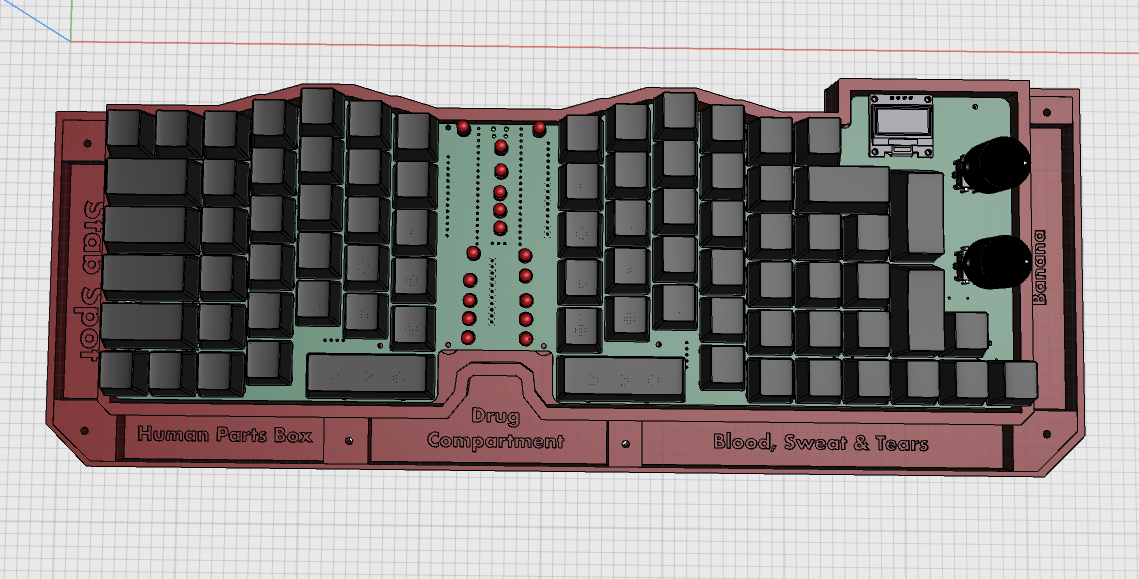
Task: Click the left half's long spacebar key
Action: pyautogui.click(x=368, y=376)
